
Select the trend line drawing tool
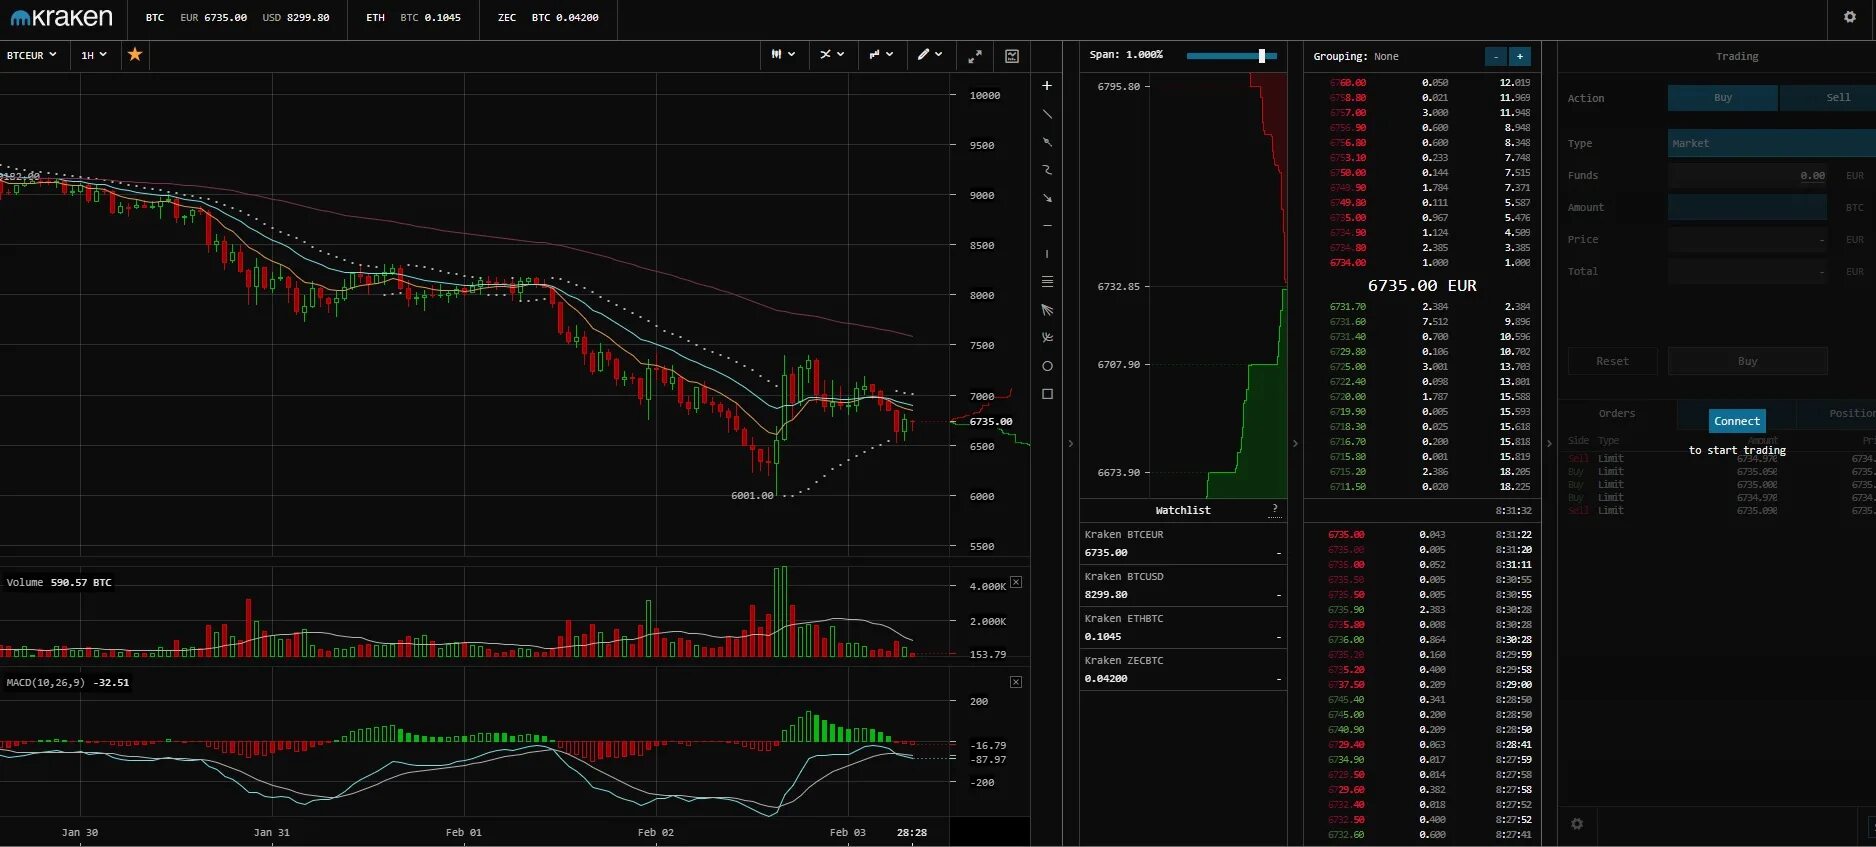[1047, 114]
